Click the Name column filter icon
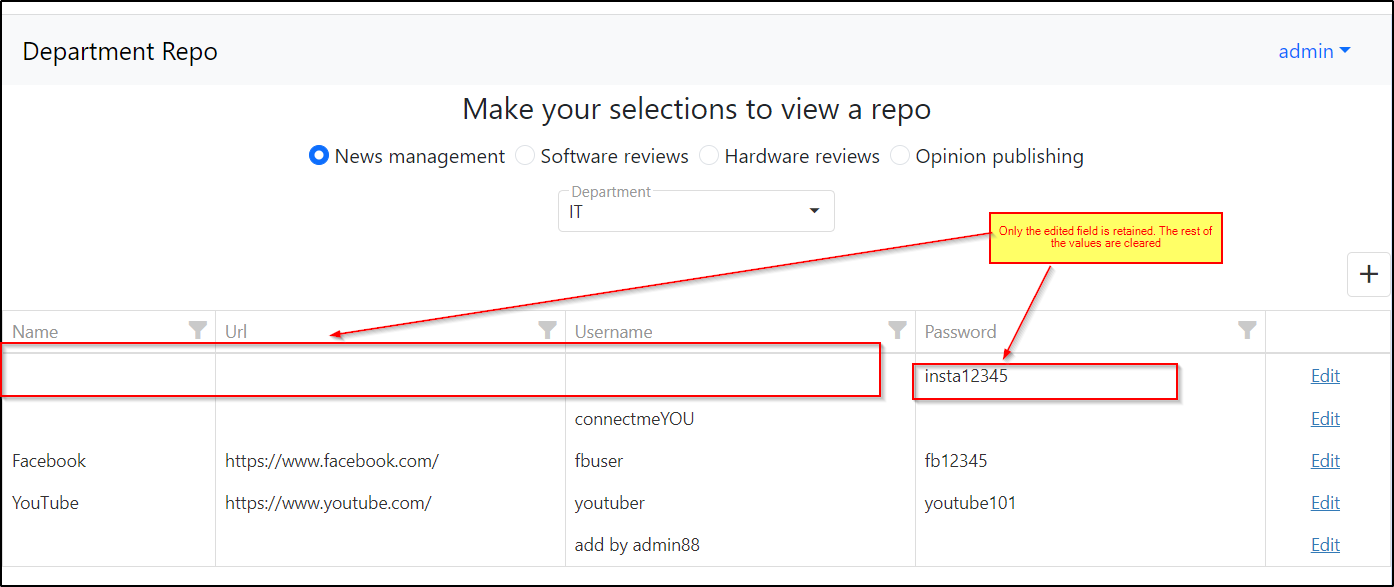Viewport: 1394px width, 587px height. tap(198, 330)
